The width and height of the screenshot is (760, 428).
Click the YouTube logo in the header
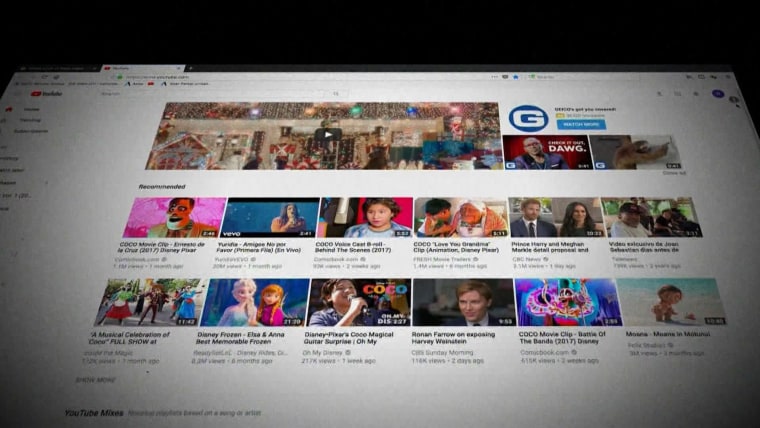pyautogui.click(x=47, y=94)
